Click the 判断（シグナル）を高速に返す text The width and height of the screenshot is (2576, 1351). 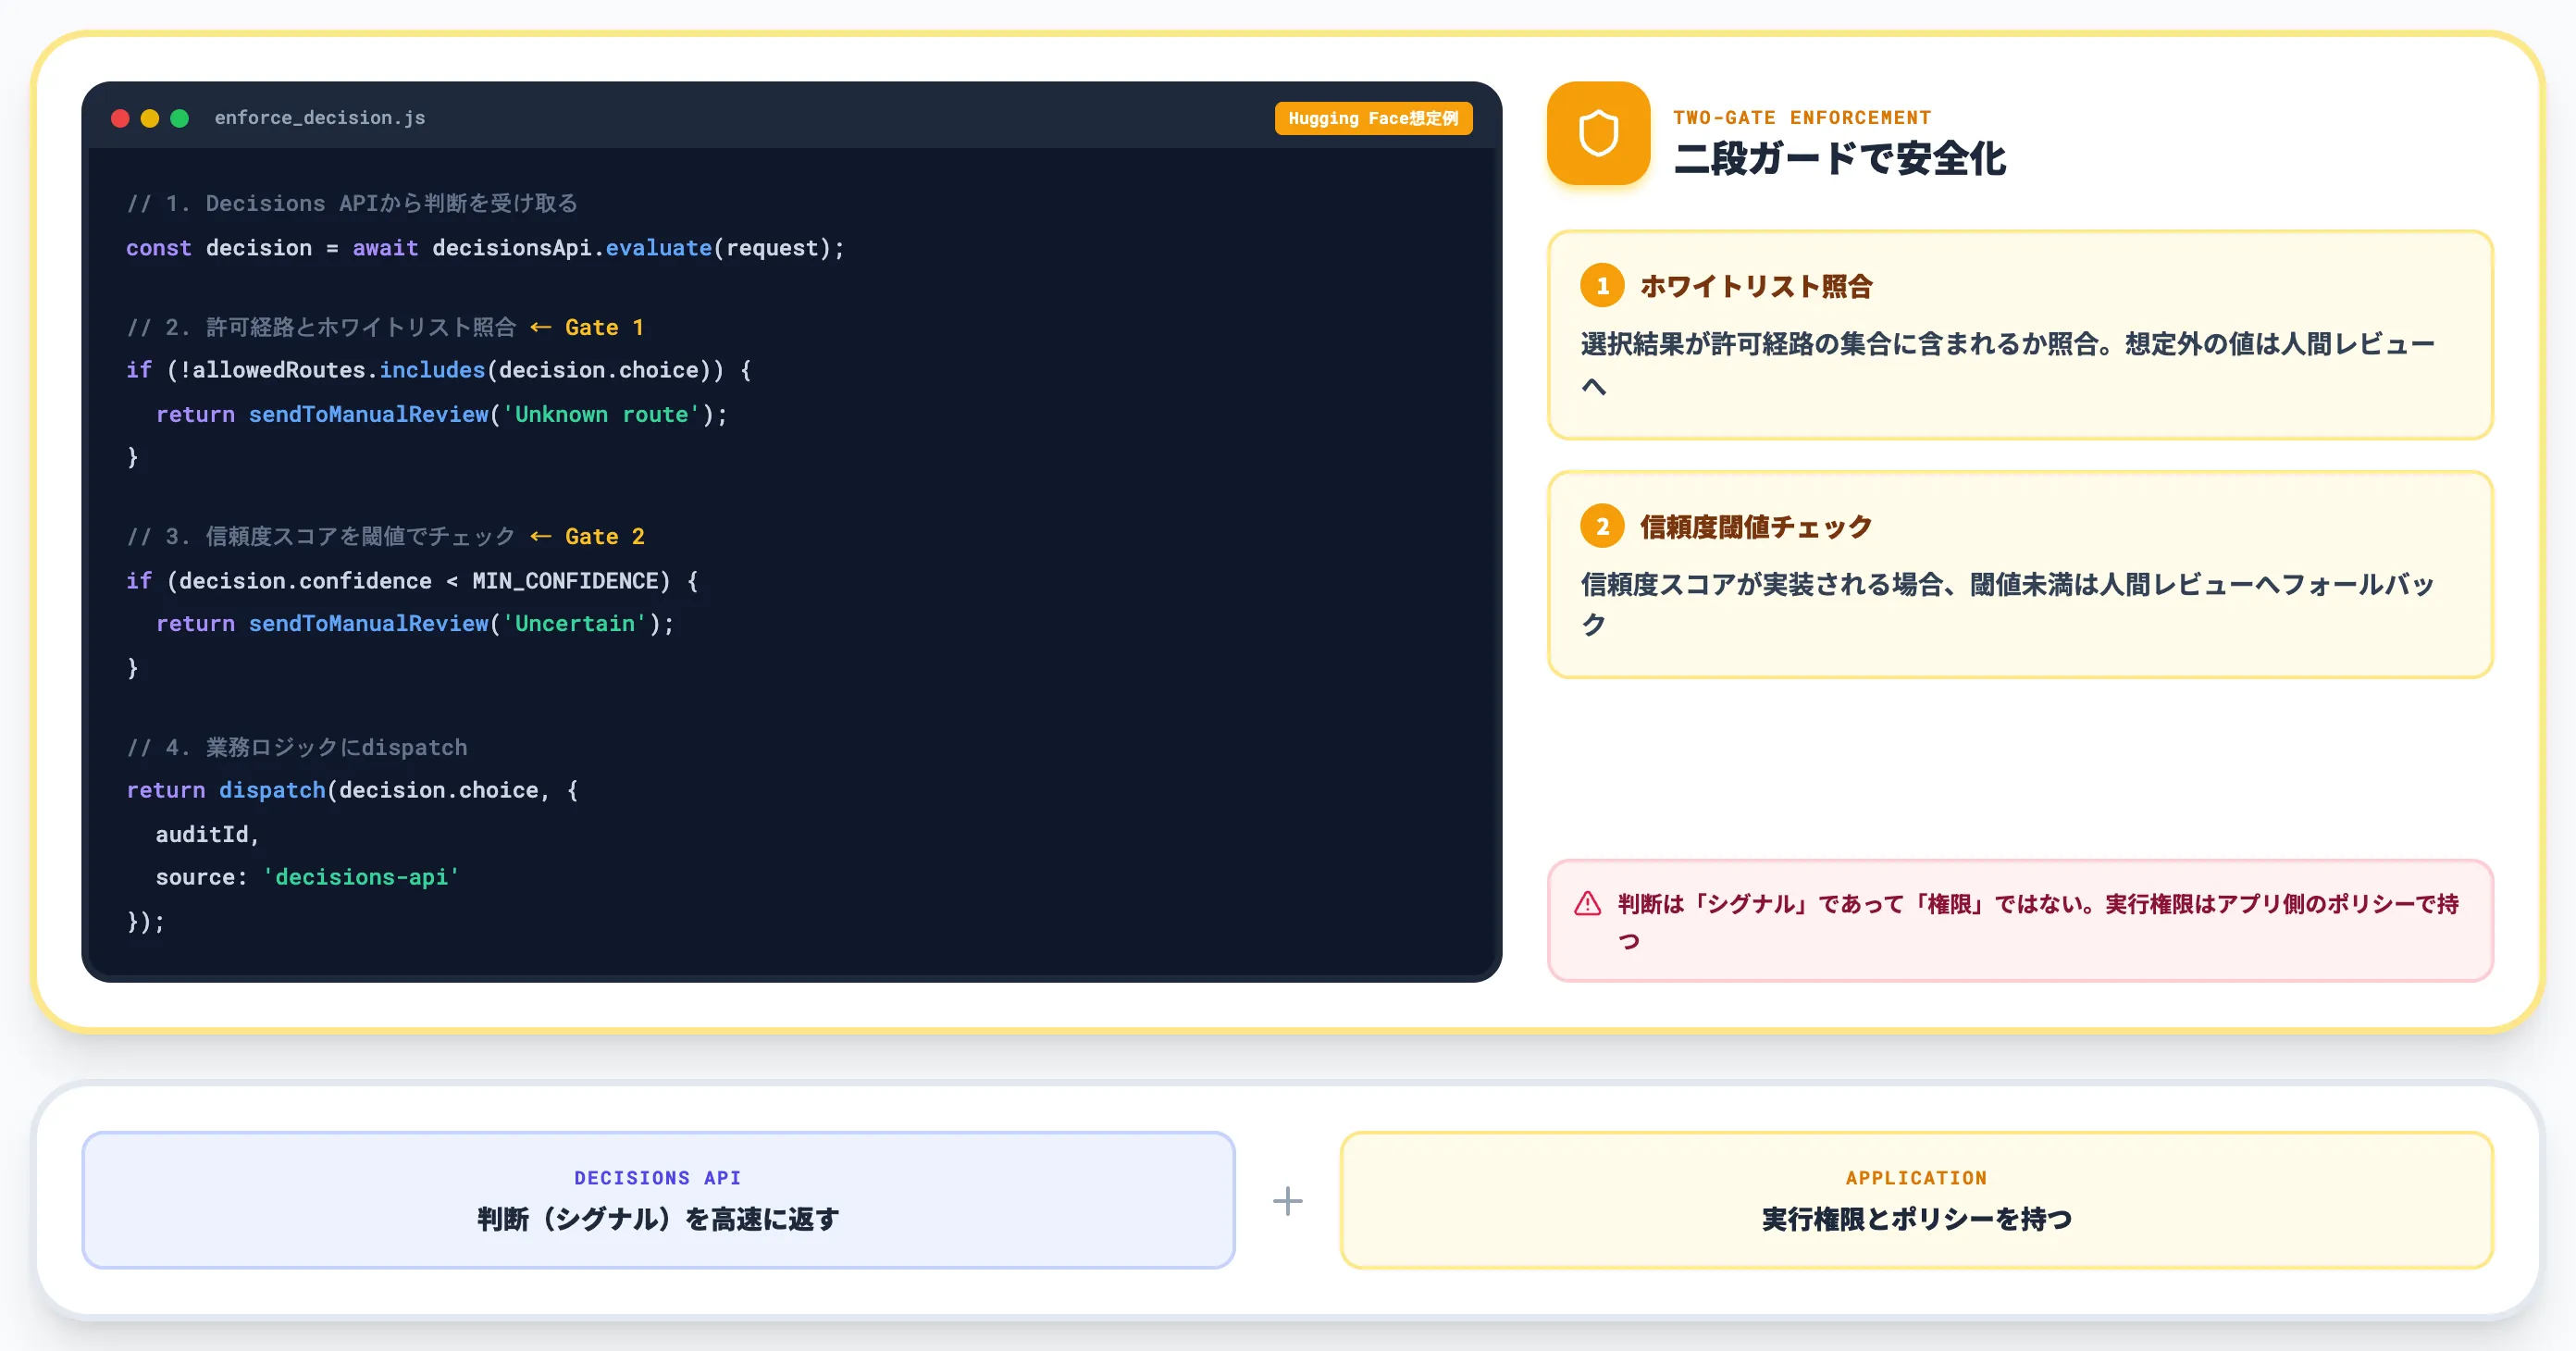point(658,1219)
